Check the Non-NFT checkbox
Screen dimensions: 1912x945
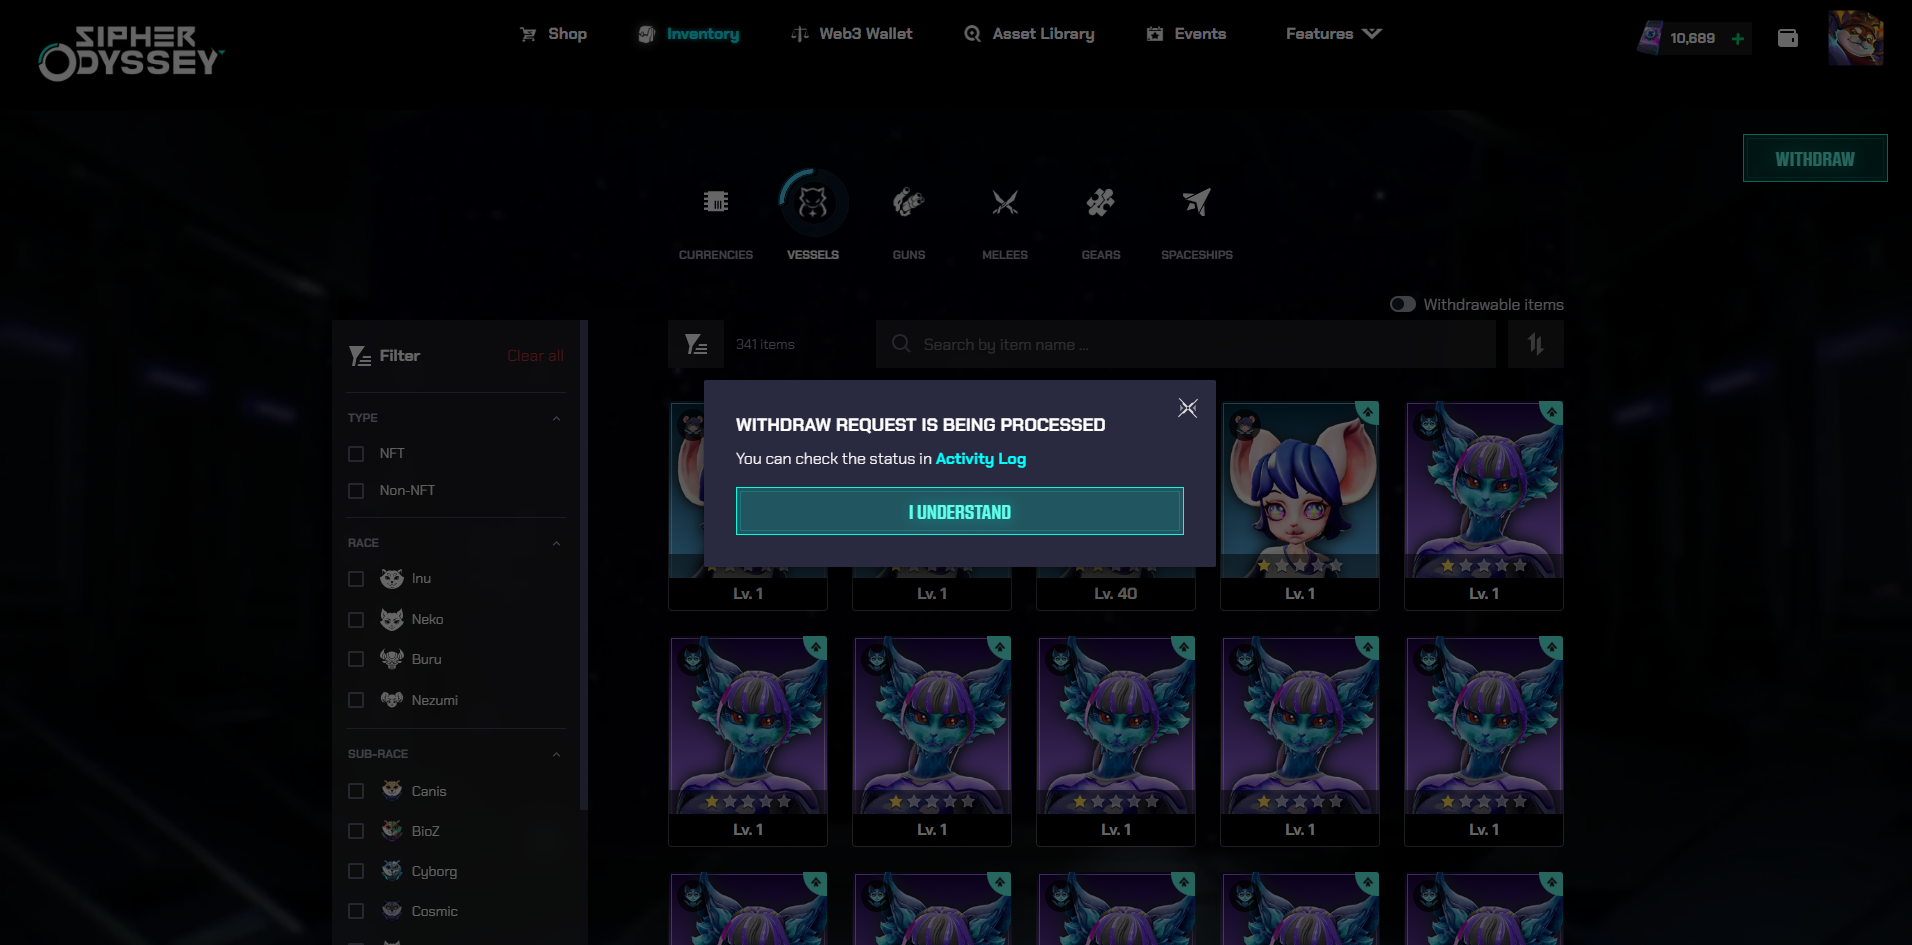point(356,491)
